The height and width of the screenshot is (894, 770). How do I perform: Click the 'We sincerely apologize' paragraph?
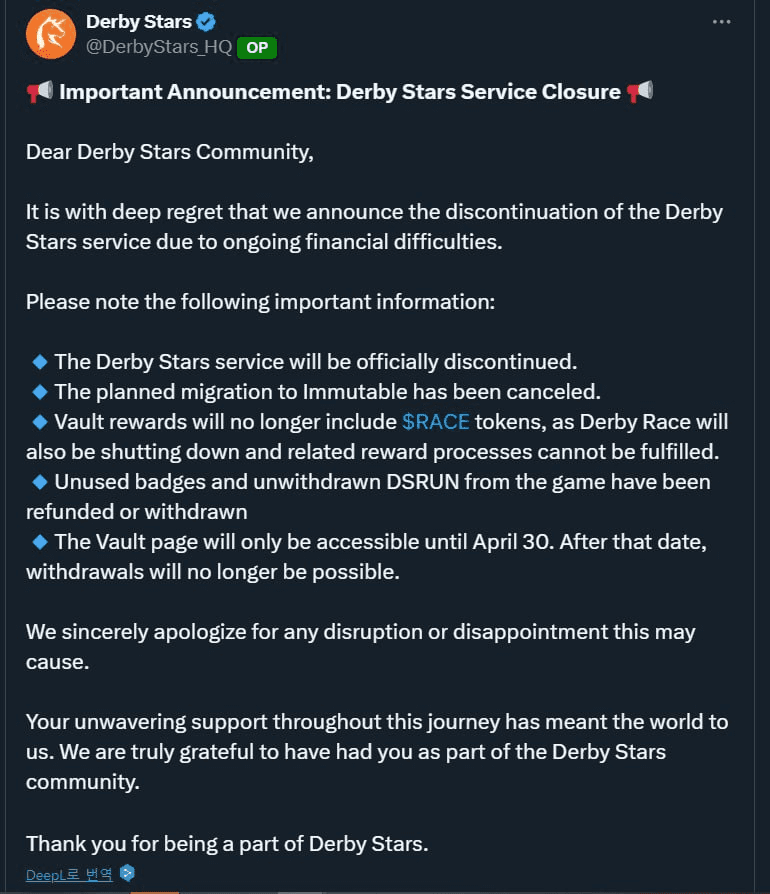(361, 647)
